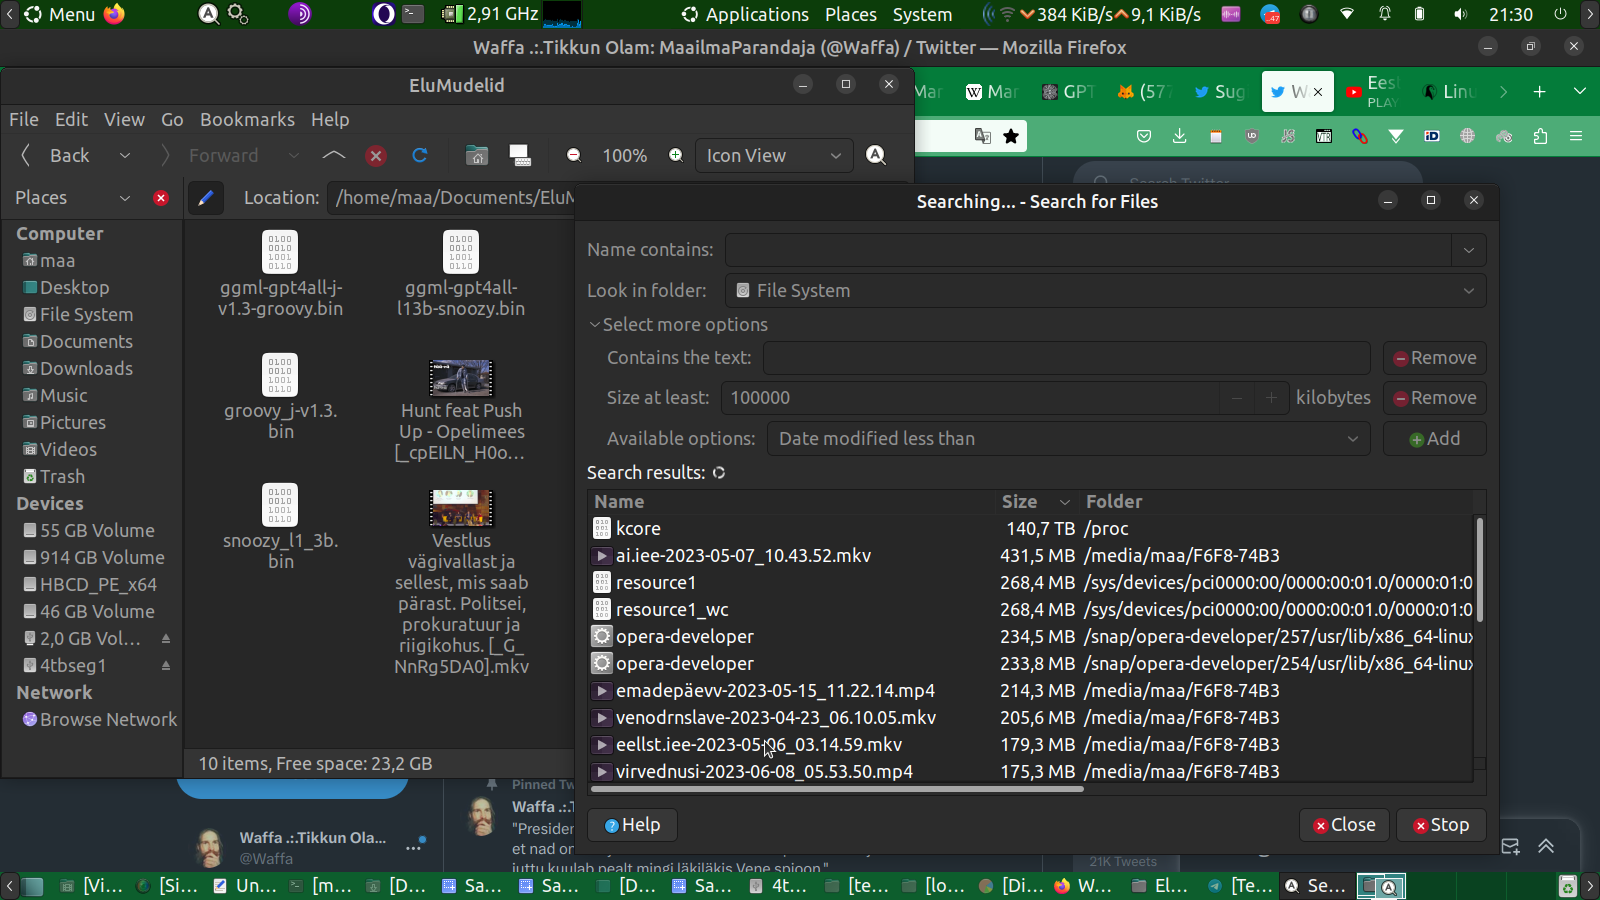The width and height of the screenshot is (1600, 900).
Task: Click the Name contains text field
Action: coord(1088,250)
